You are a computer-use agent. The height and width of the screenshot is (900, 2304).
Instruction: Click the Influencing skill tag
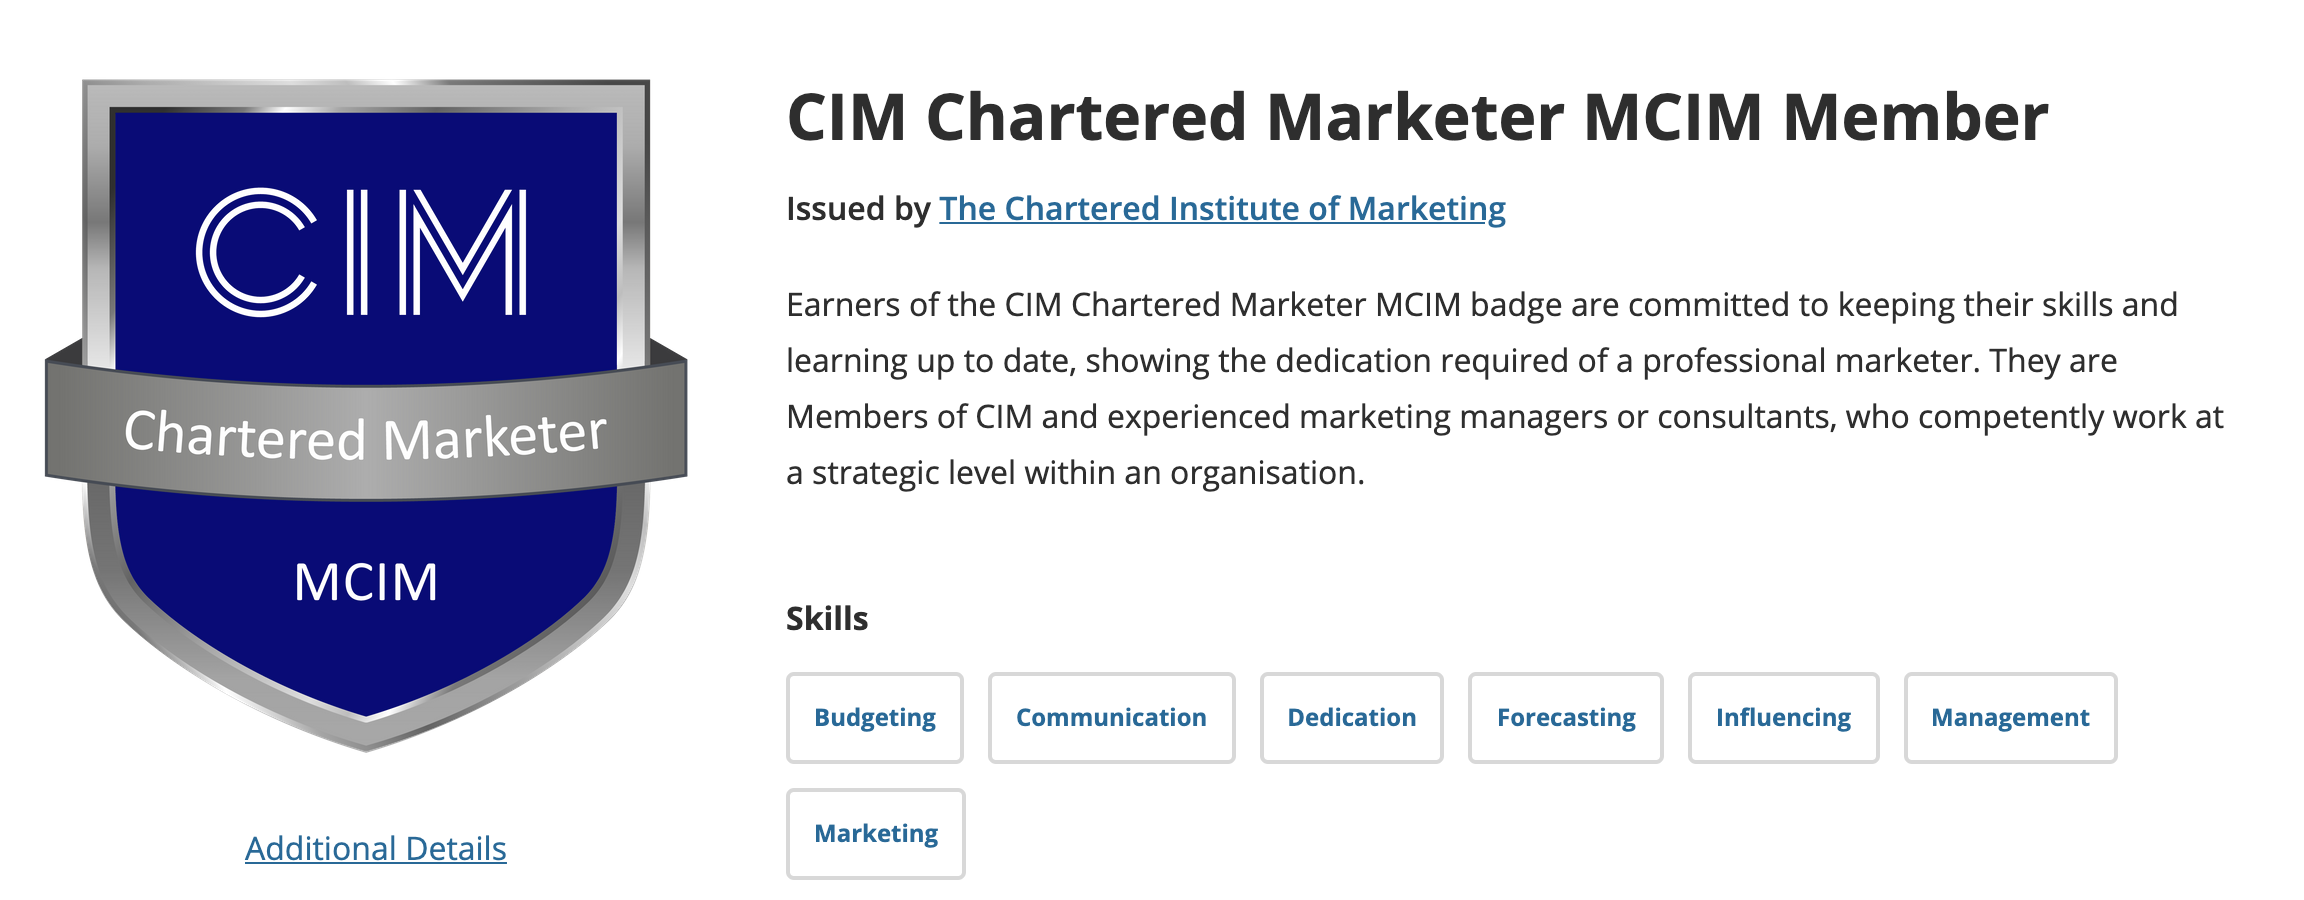click(x=1783, y=718)
